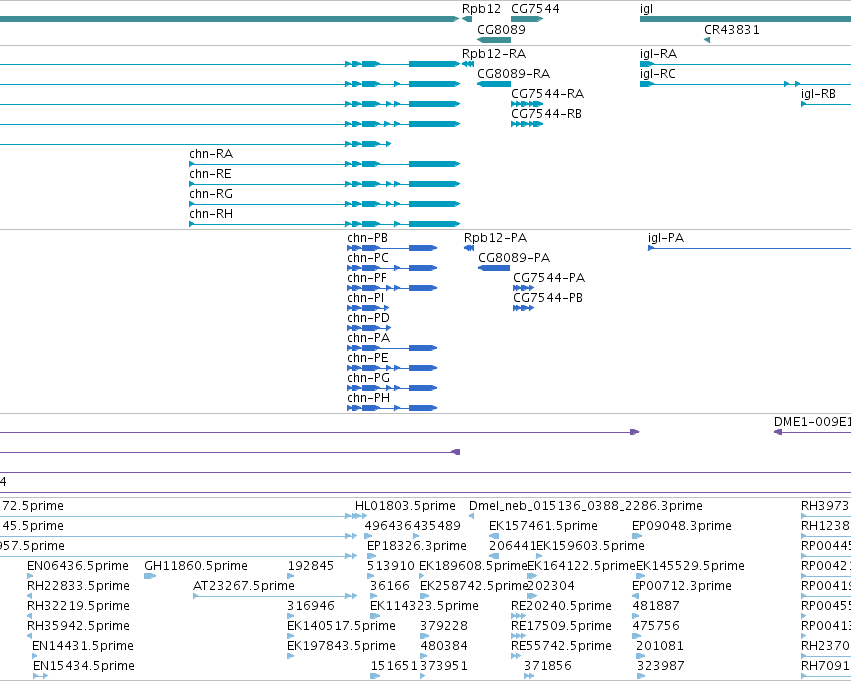Select the igl-PA protein label

(665, 238)
